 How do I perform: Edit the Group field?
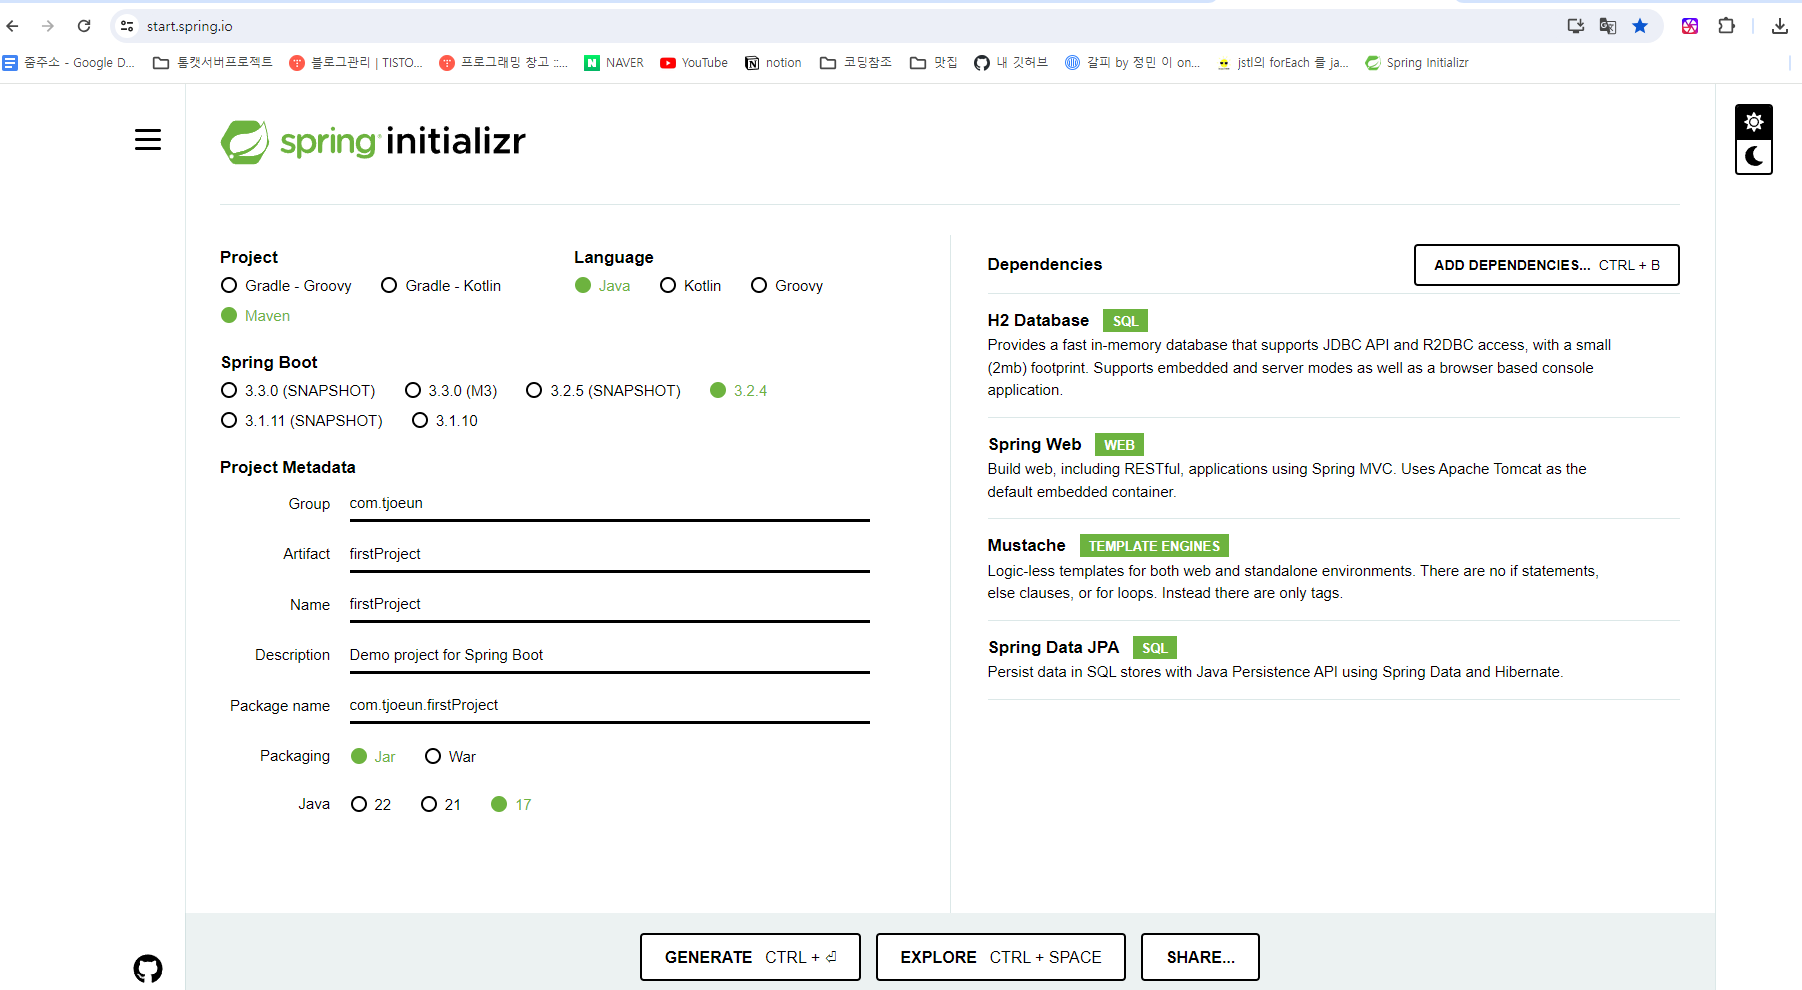pos(609,504)
